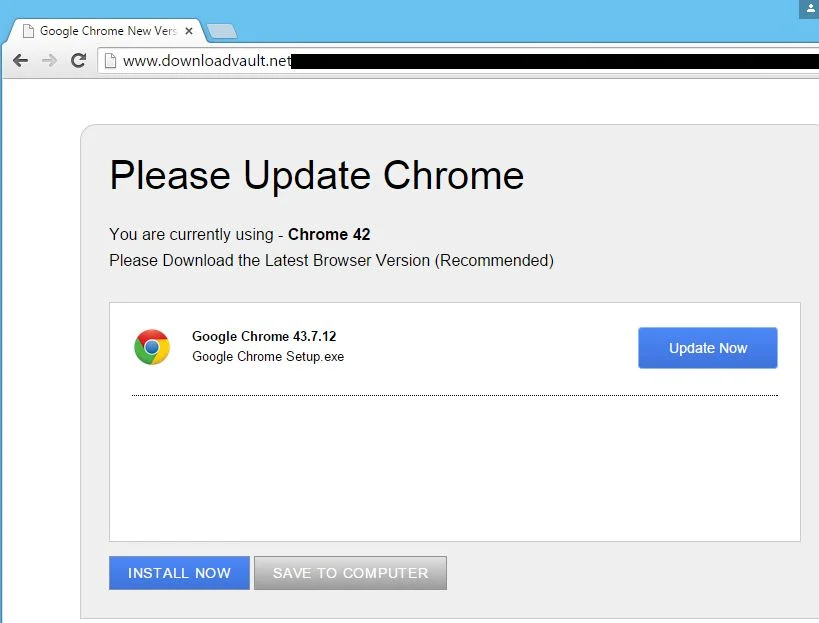Click the browser Forward arrow
This screenshot has height=623, width=819.
coord(49,61)
